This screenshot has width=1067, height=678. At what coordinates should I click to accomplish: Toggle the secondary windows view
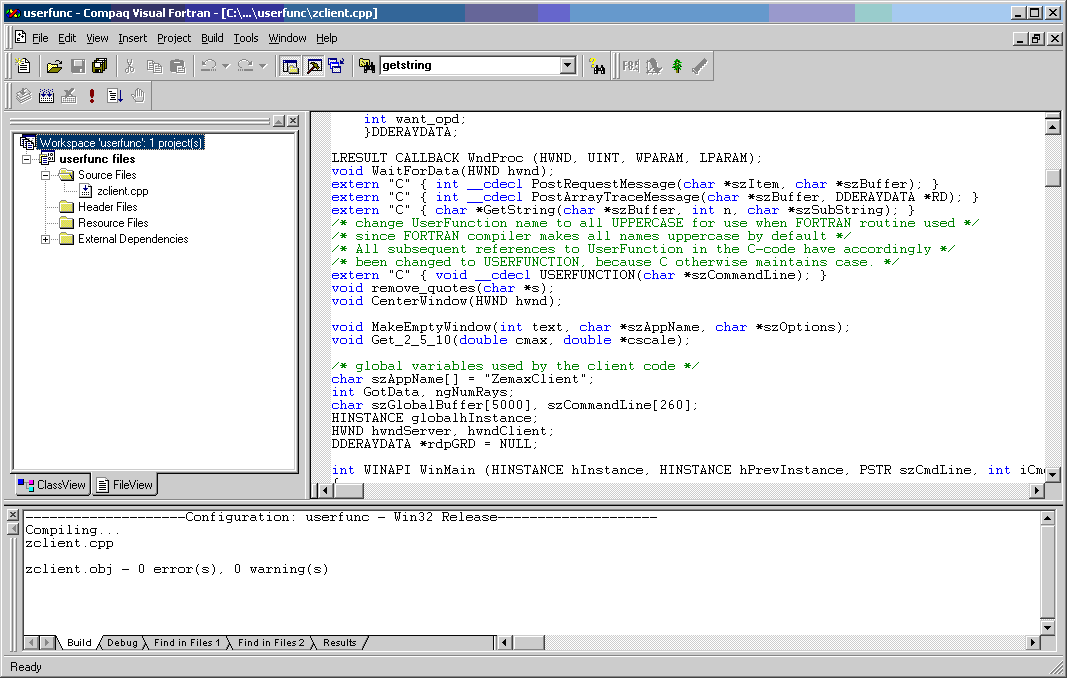point(338,64)
